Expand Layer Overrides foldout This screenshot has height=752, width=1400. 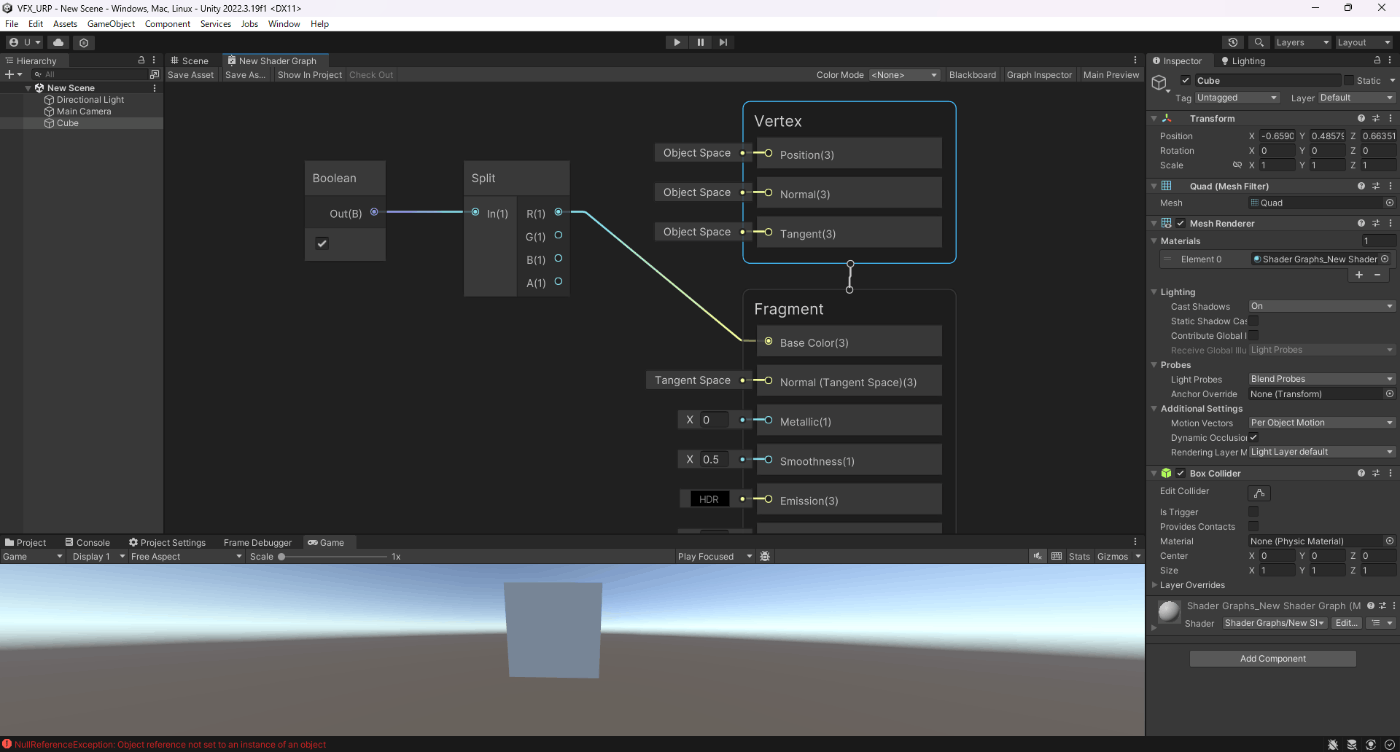[1155, 585]
